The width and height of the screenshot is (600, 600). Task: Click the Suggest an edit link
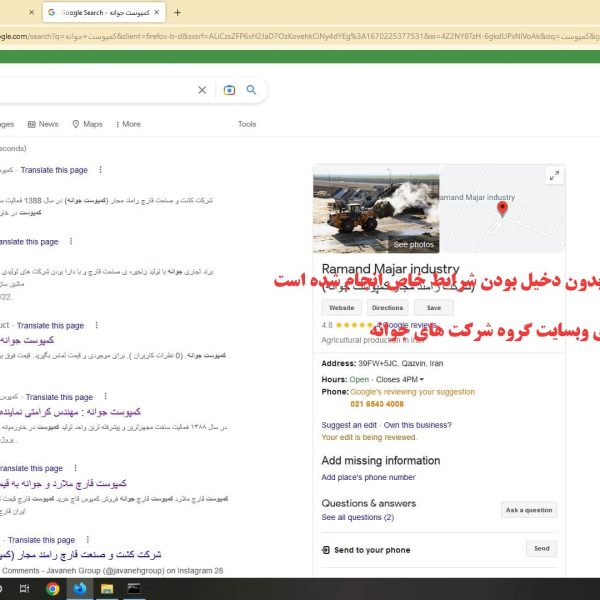click(350, 425)
